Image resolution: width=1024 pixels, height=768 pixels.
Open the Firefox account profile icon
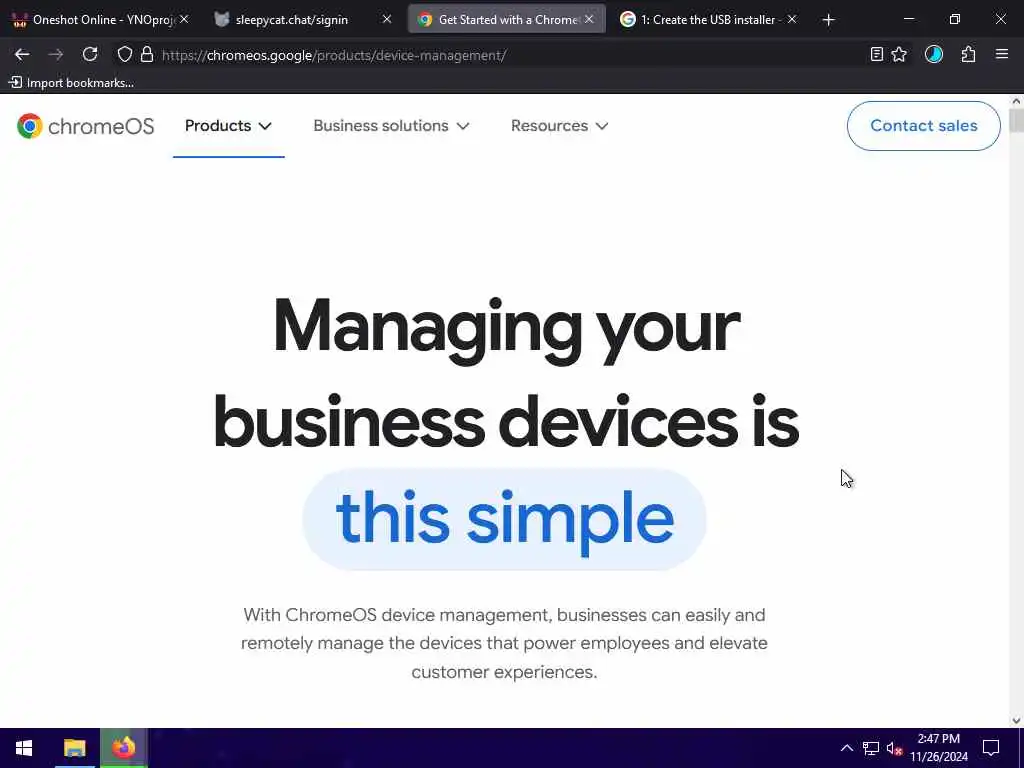tap(934, 55)
